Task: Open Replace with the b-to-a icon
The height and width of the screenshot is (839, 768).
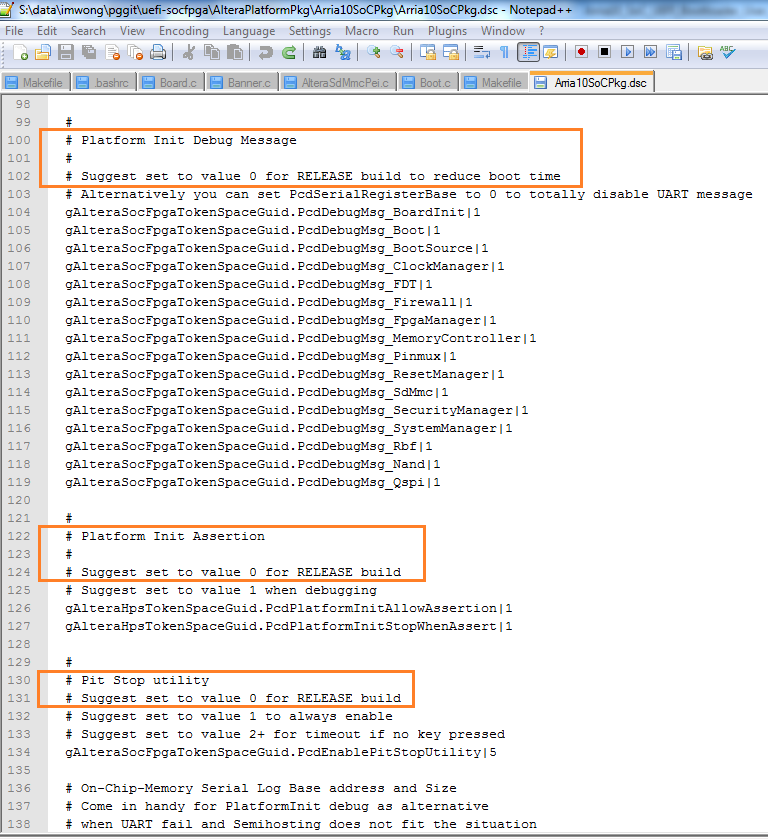Action: coord(343,52)
